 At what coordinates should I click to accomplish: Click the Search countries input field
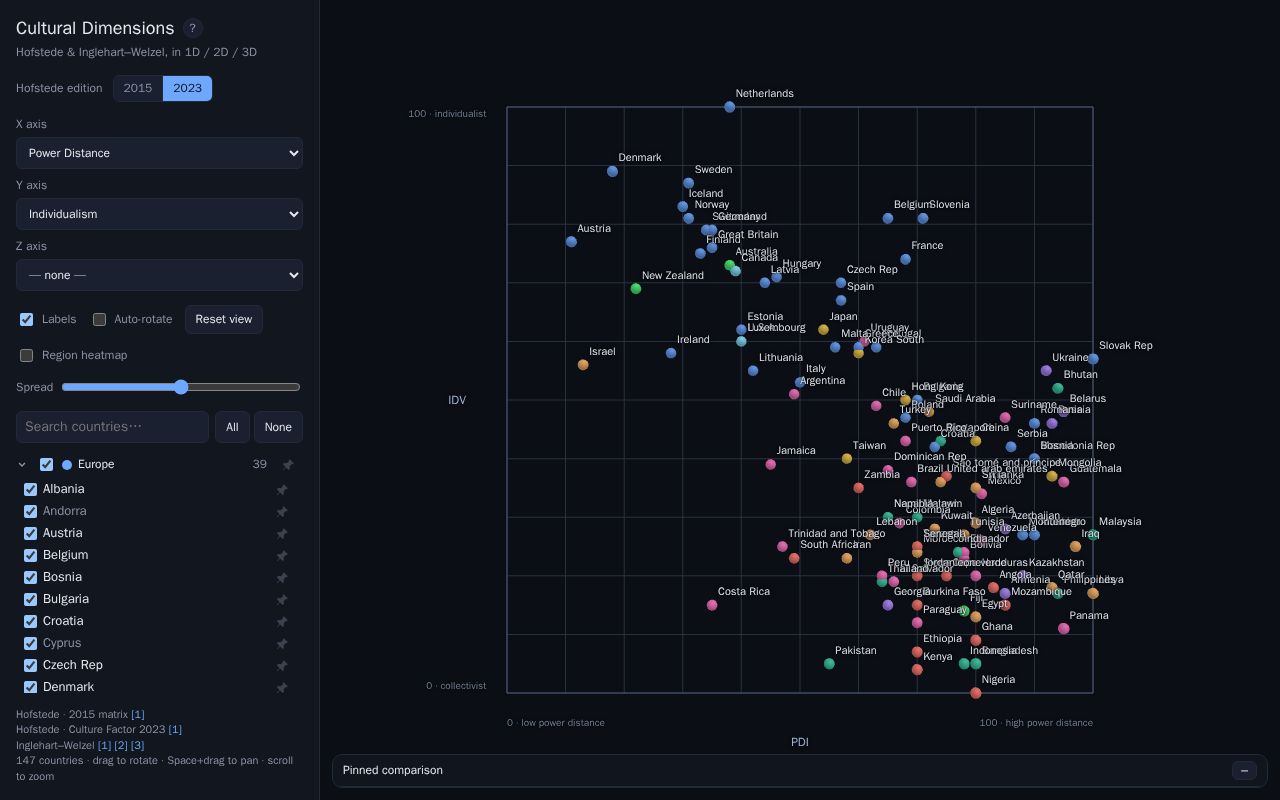112,427
